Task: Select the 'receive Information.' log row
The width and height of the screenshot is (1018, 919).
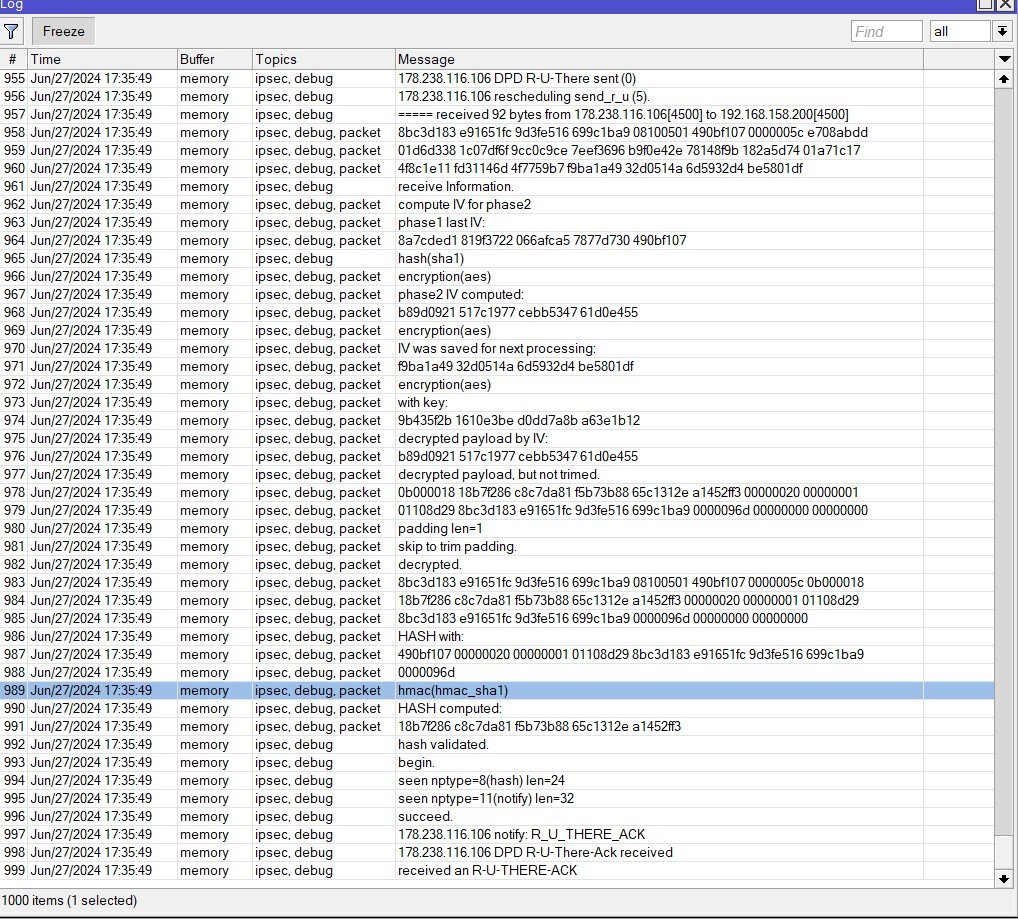Action: pos(455,186)
